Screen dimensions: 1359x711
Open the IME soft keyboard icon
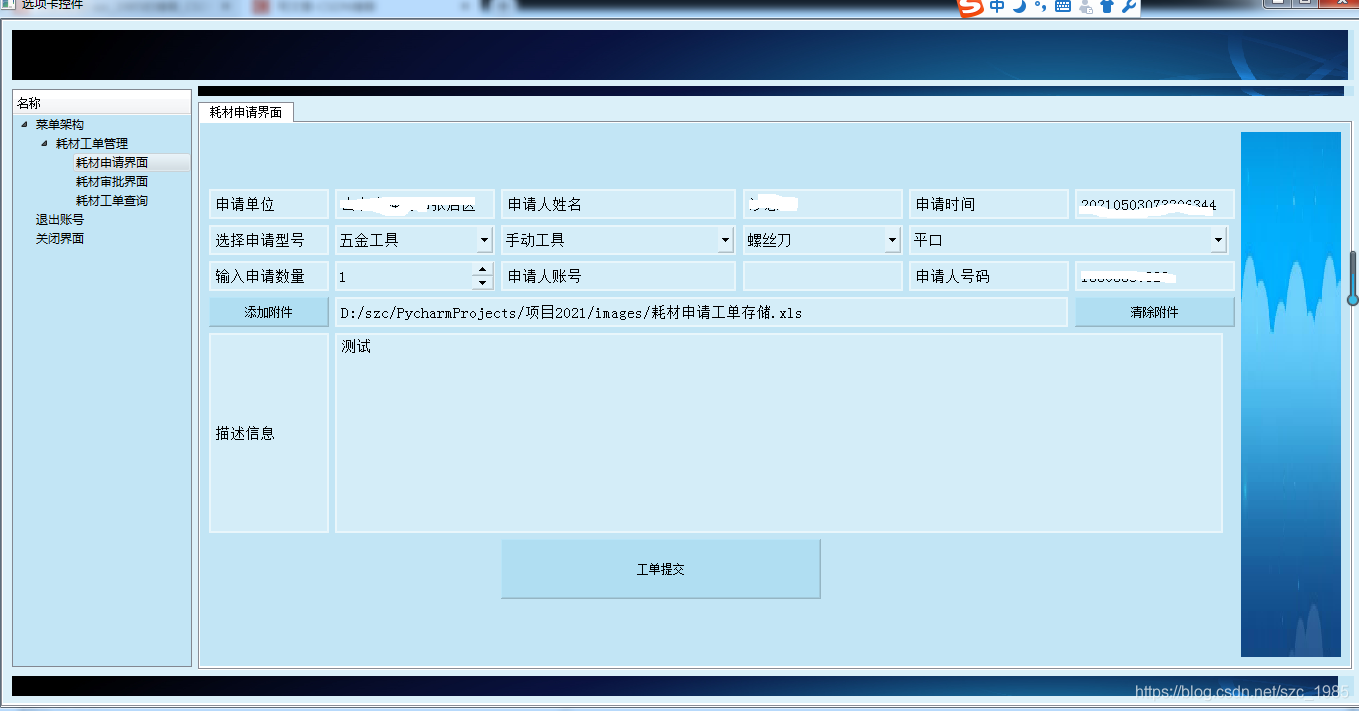pyautogui.click(x=1062, y=6)
